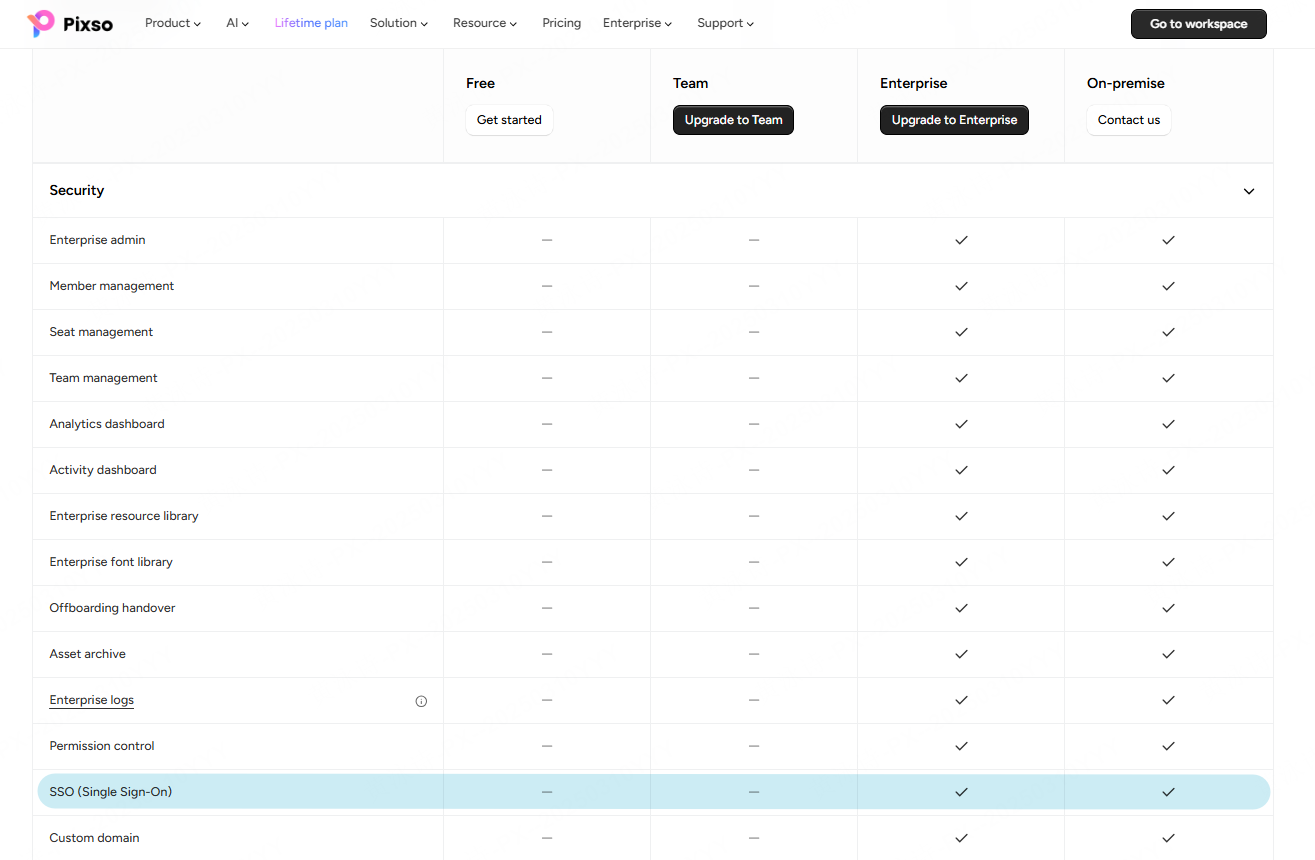Click the Pixso logo icon

(x=41, y=23)
